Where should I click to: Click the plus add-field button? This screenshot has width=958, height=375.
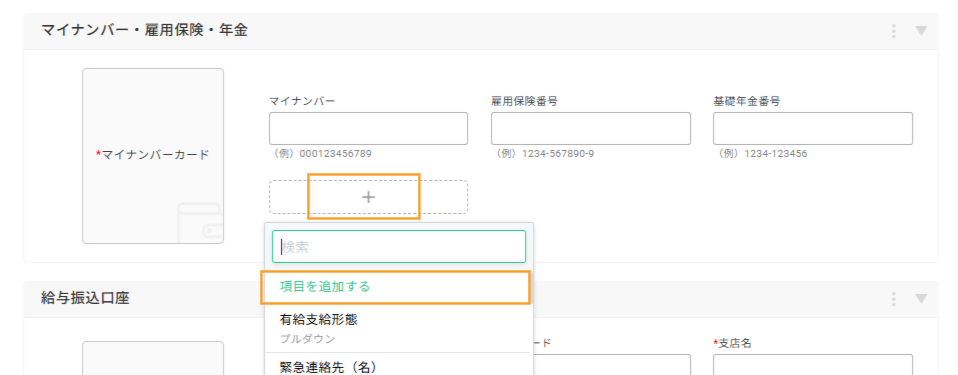click(x=368, y=197)
